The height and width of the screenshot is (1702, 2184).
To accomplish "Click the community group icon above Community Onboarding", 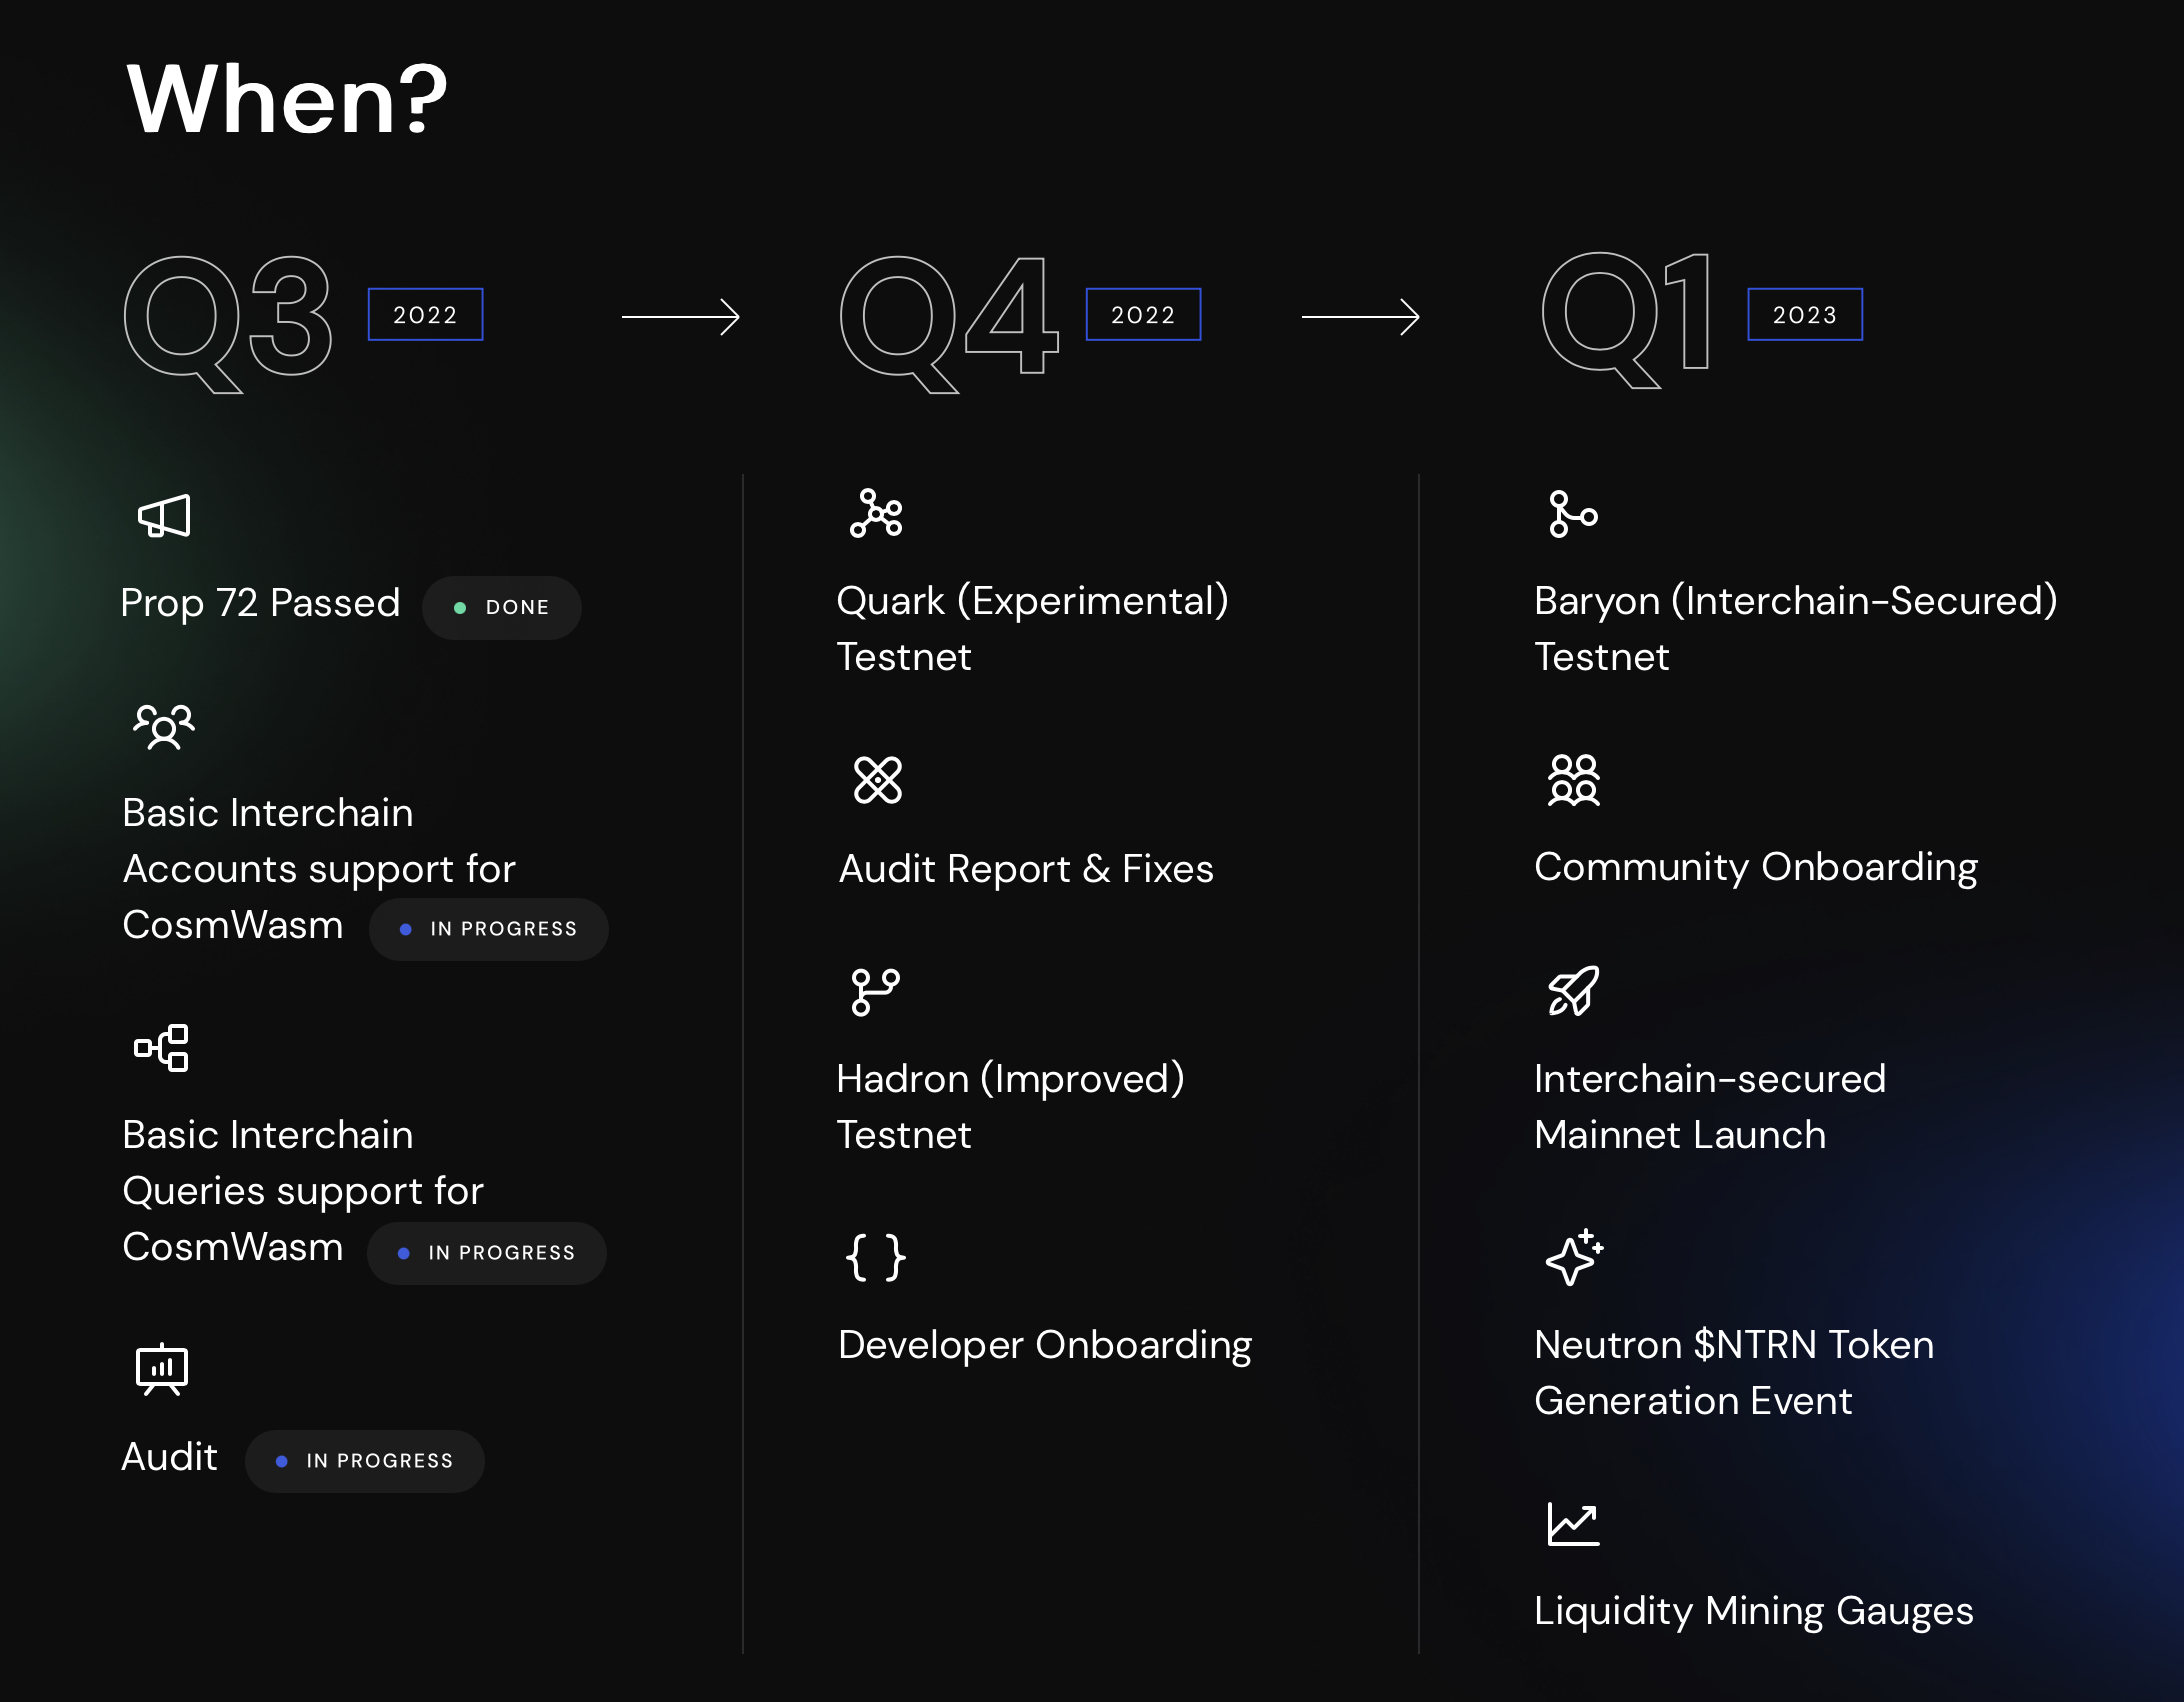I will point(1574,780).
